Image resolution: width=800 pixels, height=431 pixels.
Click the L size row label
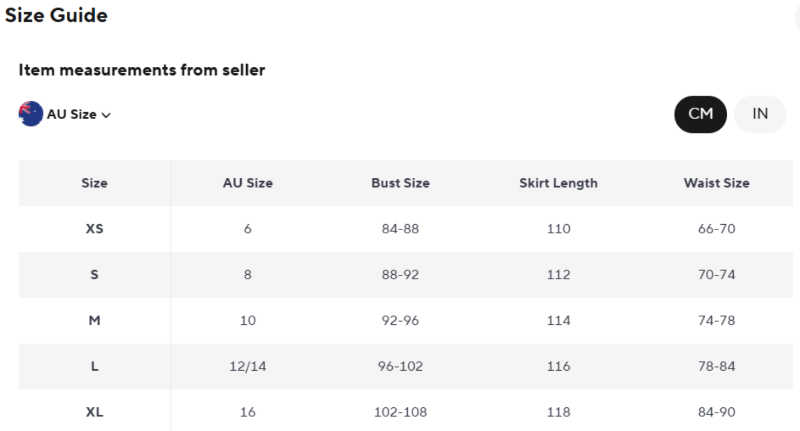(x=94, y=367)
